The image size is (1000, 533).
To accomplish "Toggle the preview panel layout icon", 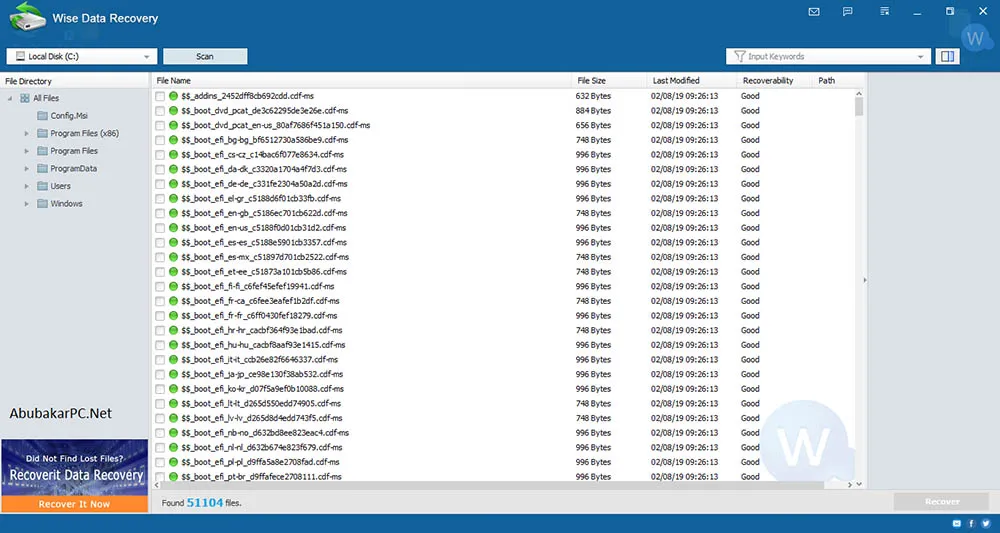I will (948, 56).
